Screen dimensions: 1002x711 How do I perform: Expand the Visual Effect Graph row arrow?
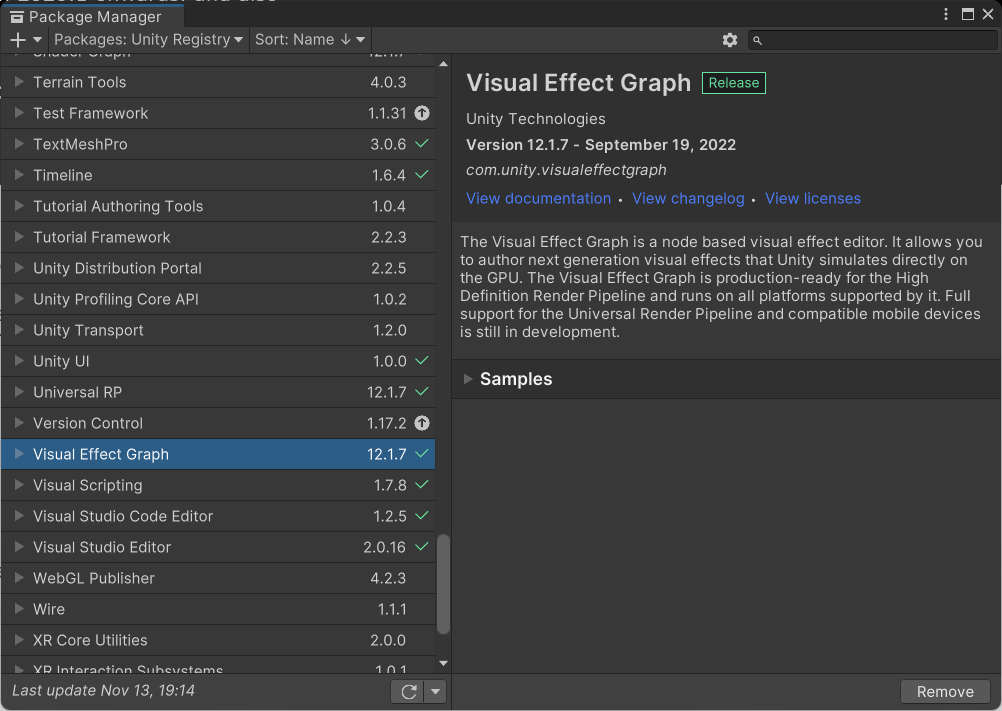tap(19, 454)
